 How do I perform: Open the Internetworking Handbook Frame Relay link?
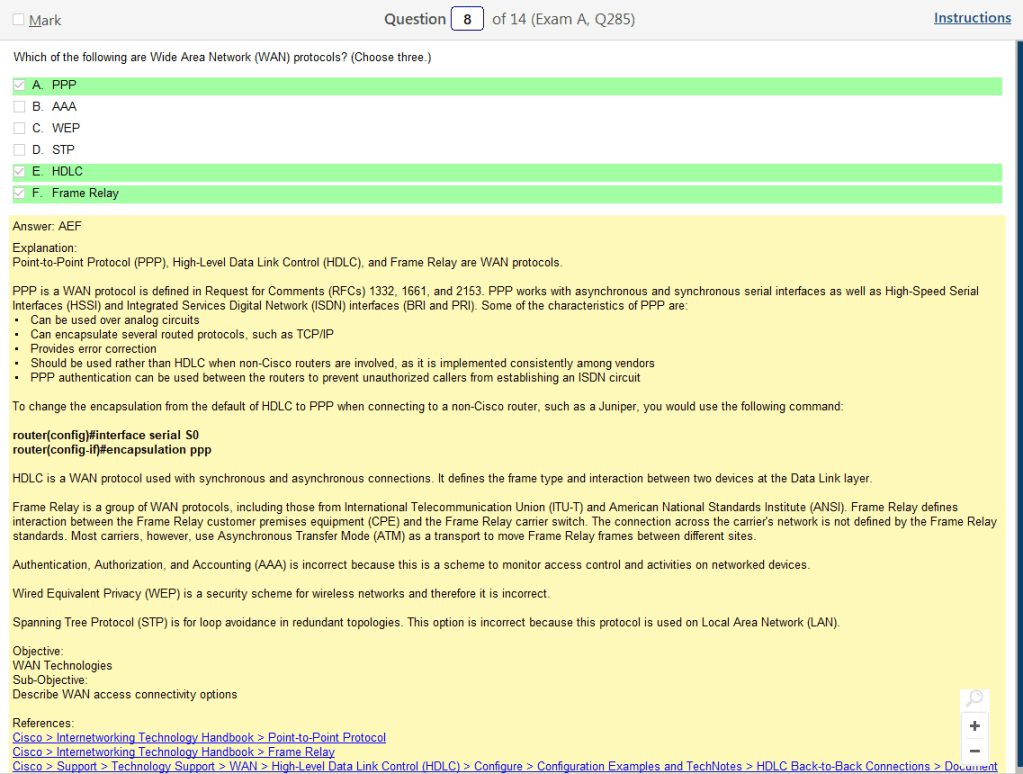tap(174, 752)
